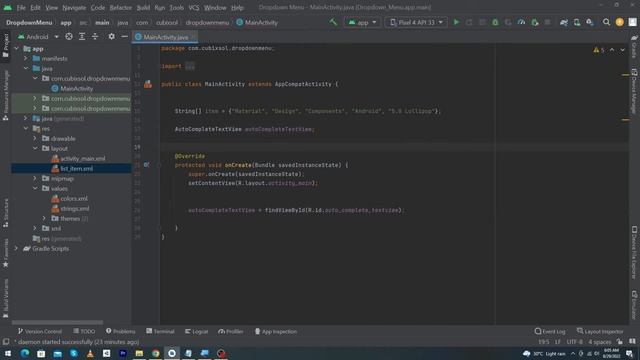Open Chrome from the Windows taskbar
Screen dimensions: 640x360
[x=156, y=353]
